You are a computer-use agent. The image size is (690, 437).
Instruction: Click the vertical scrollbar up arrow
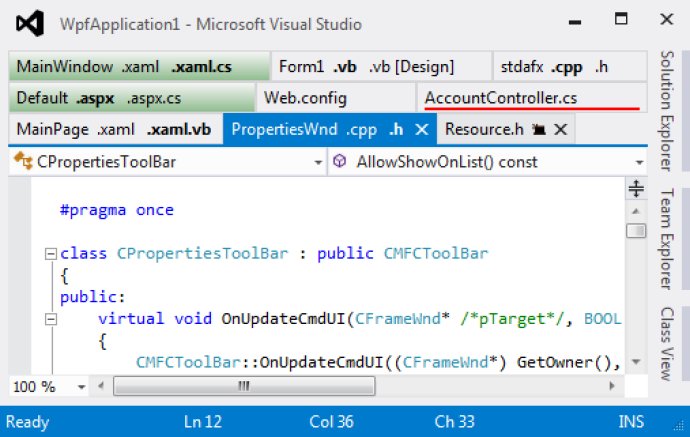tap(636, 211)
